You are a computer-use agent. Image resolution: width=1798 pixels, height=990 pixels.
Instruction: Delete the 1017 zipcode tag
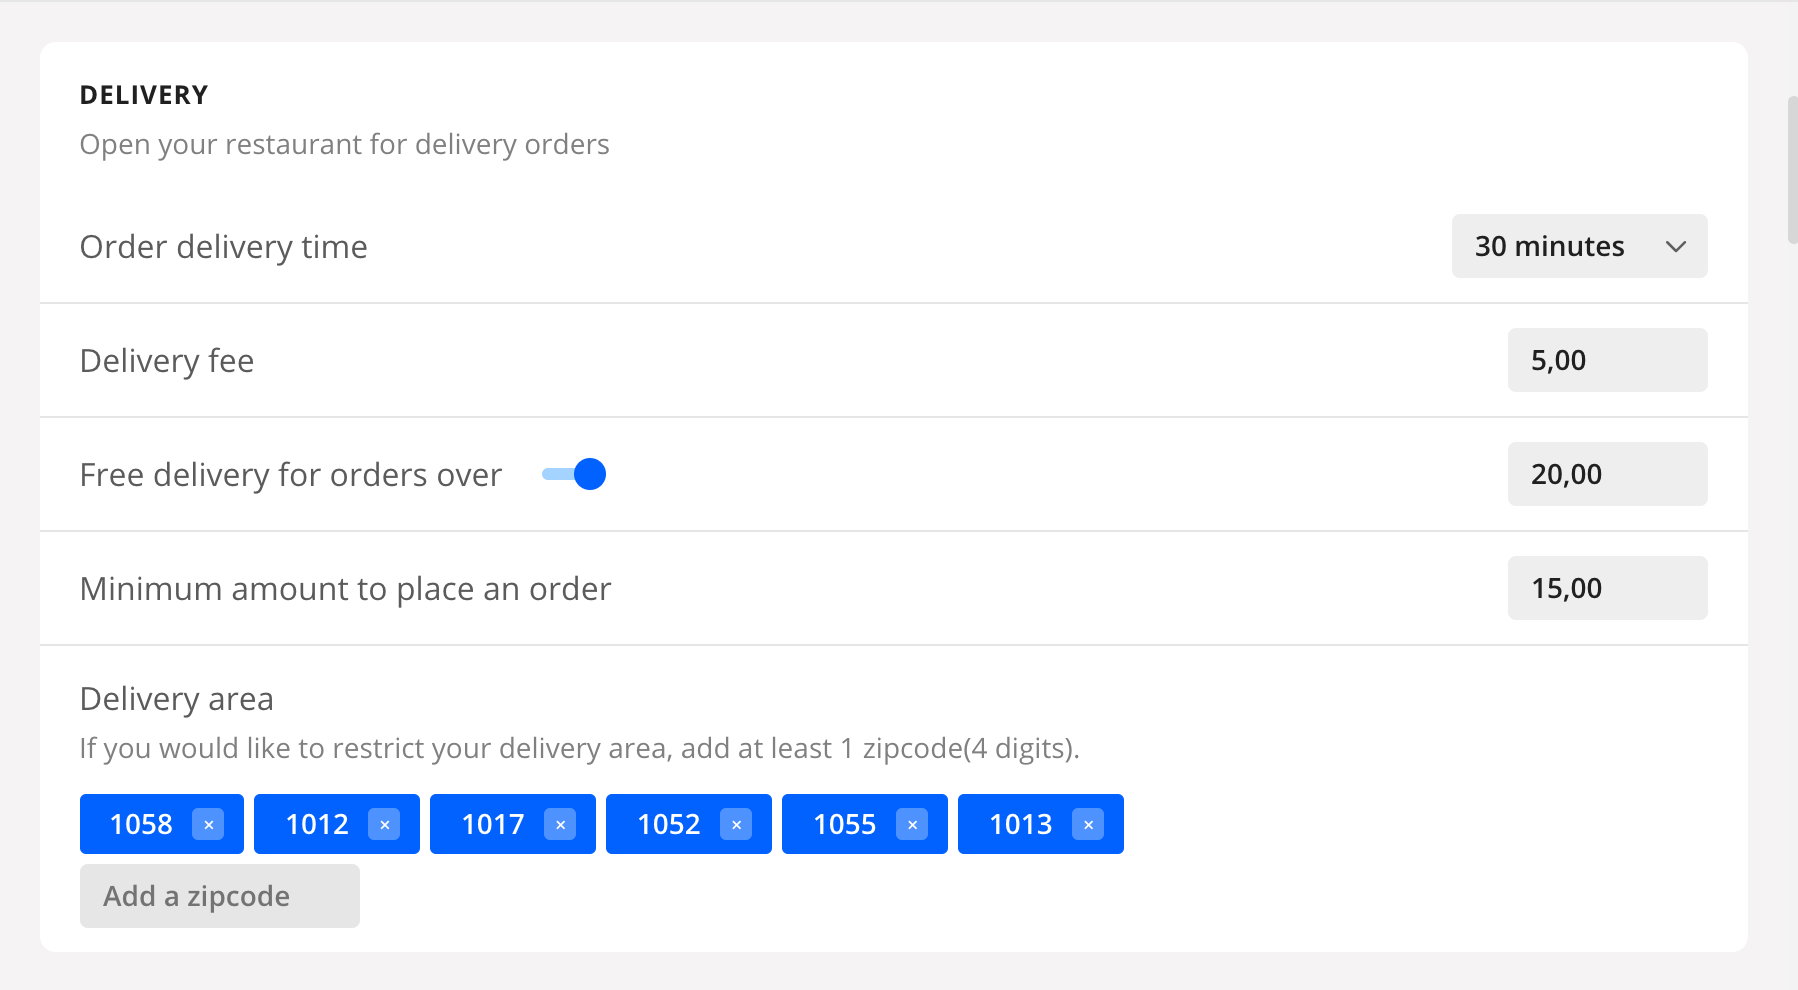tap(560, 825)
